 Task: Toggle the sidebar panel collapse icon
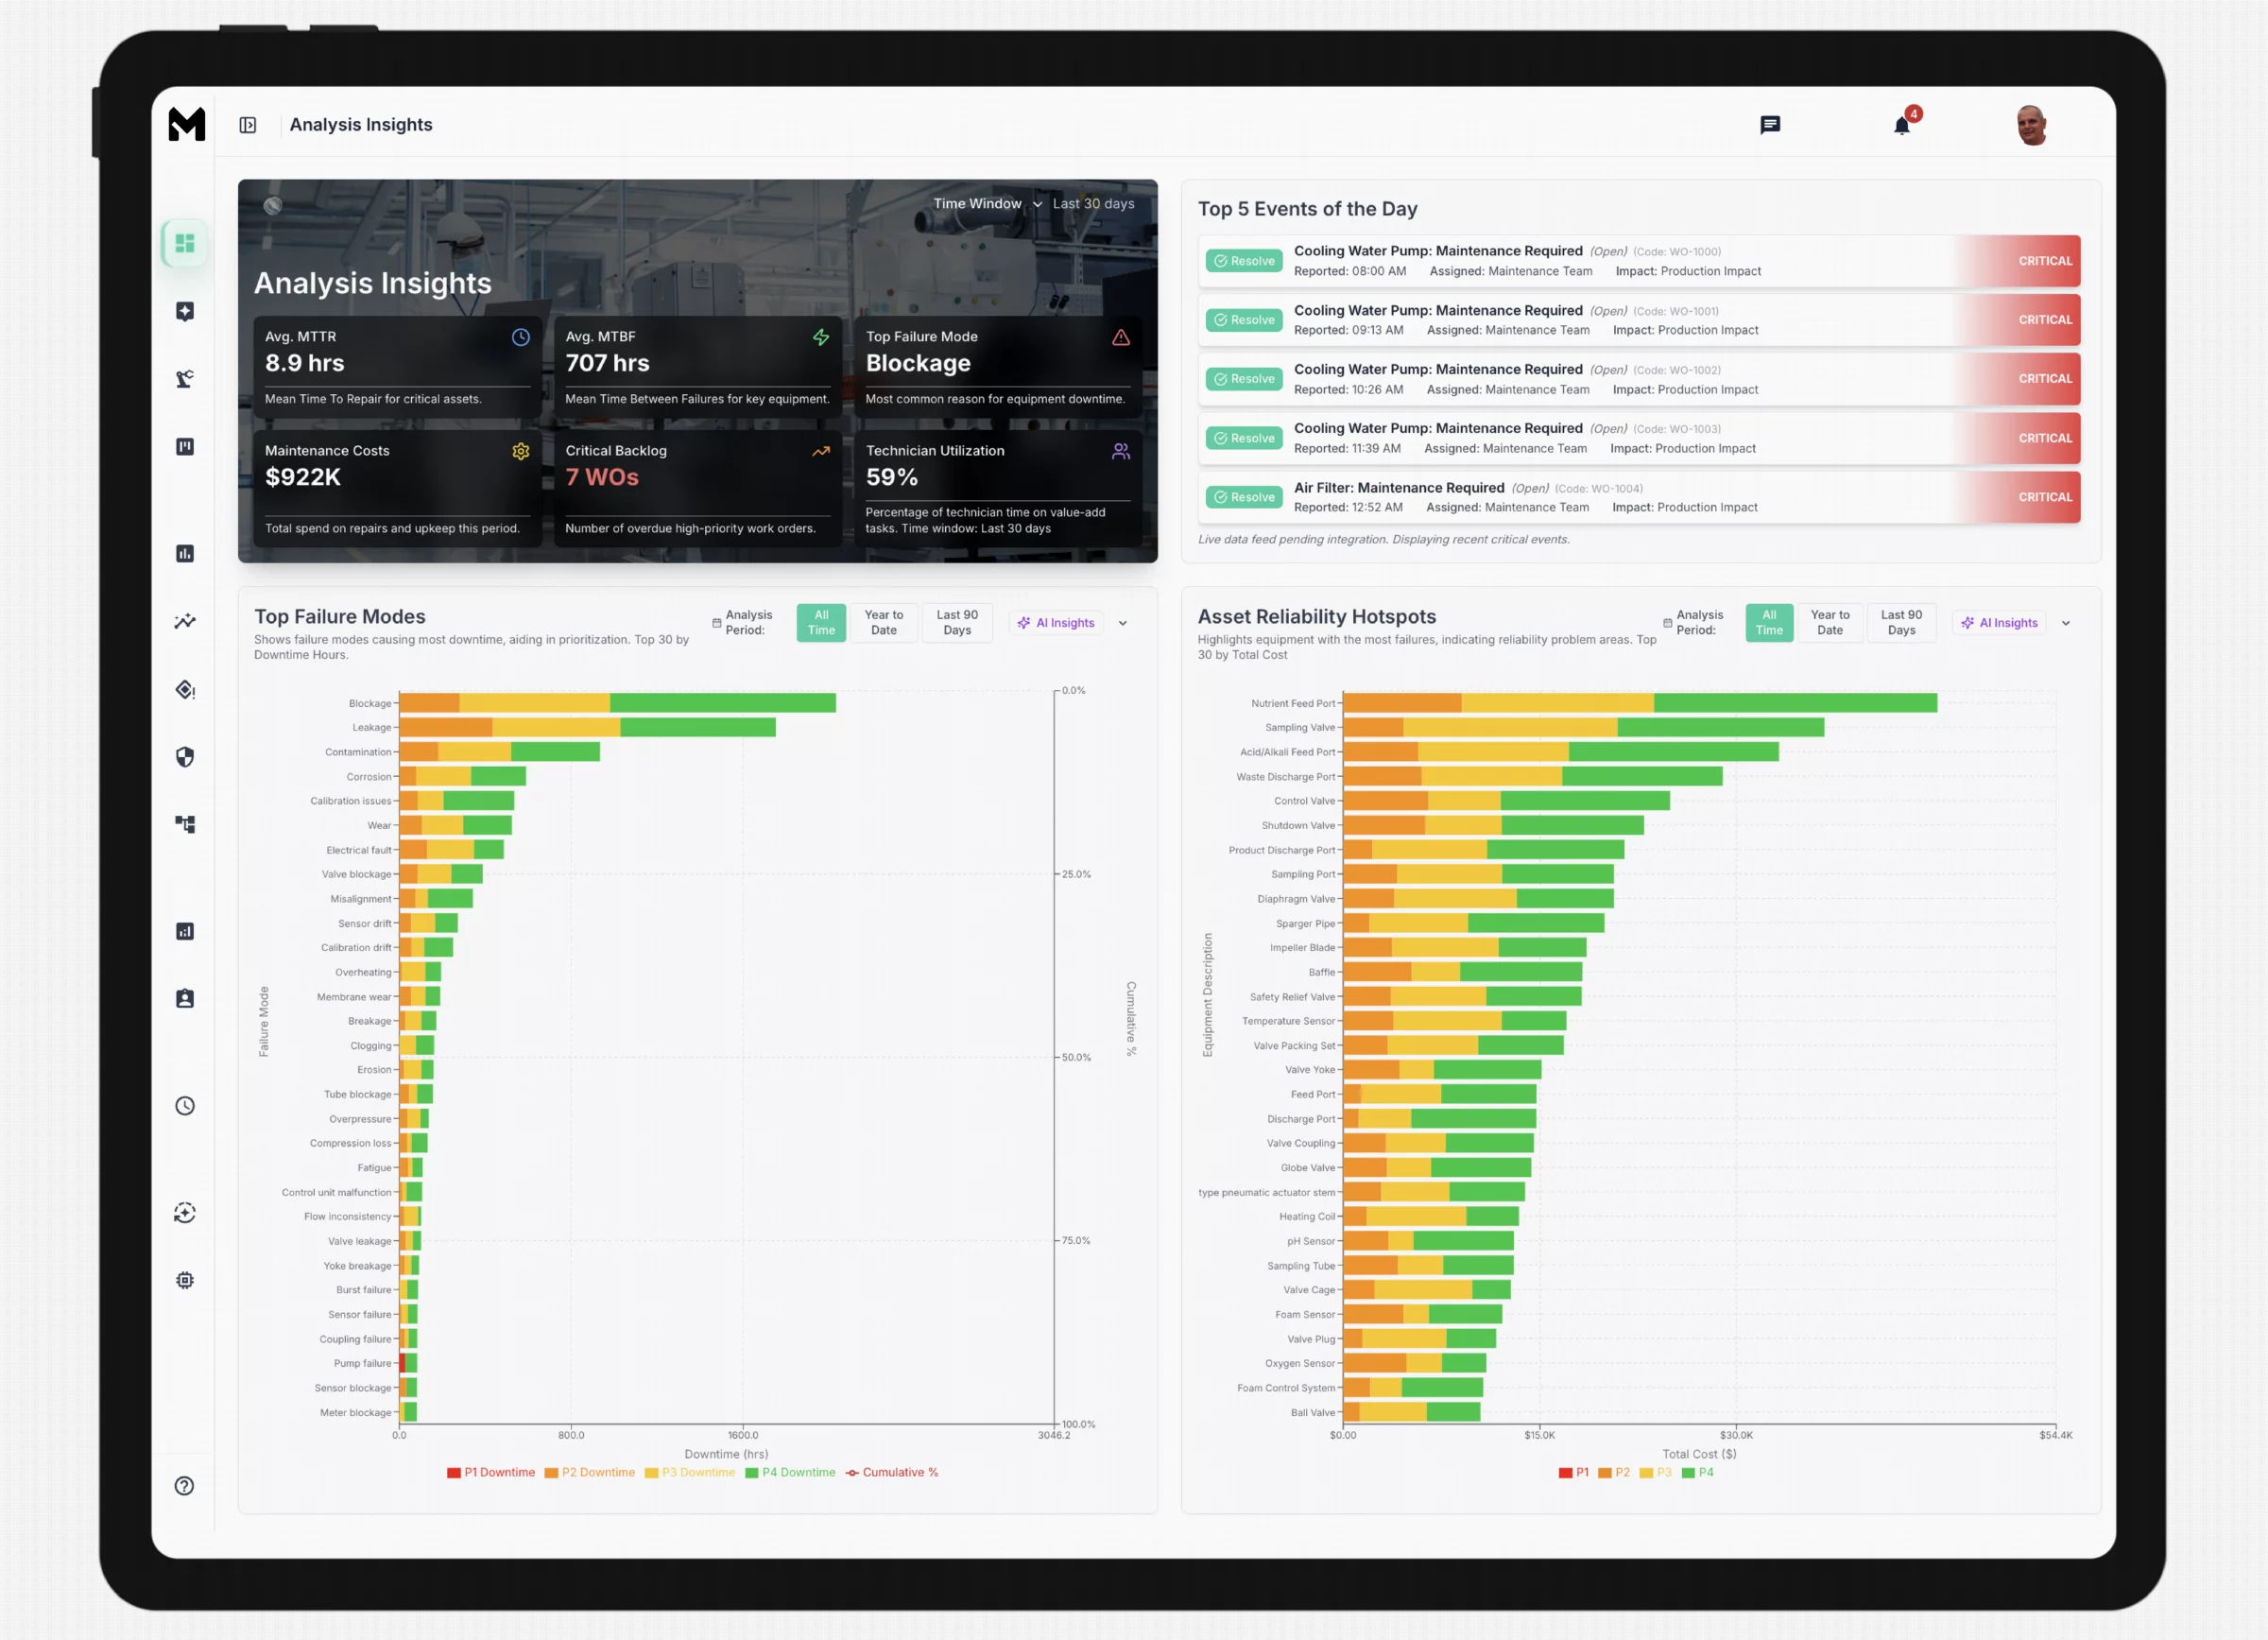(248, 125)
